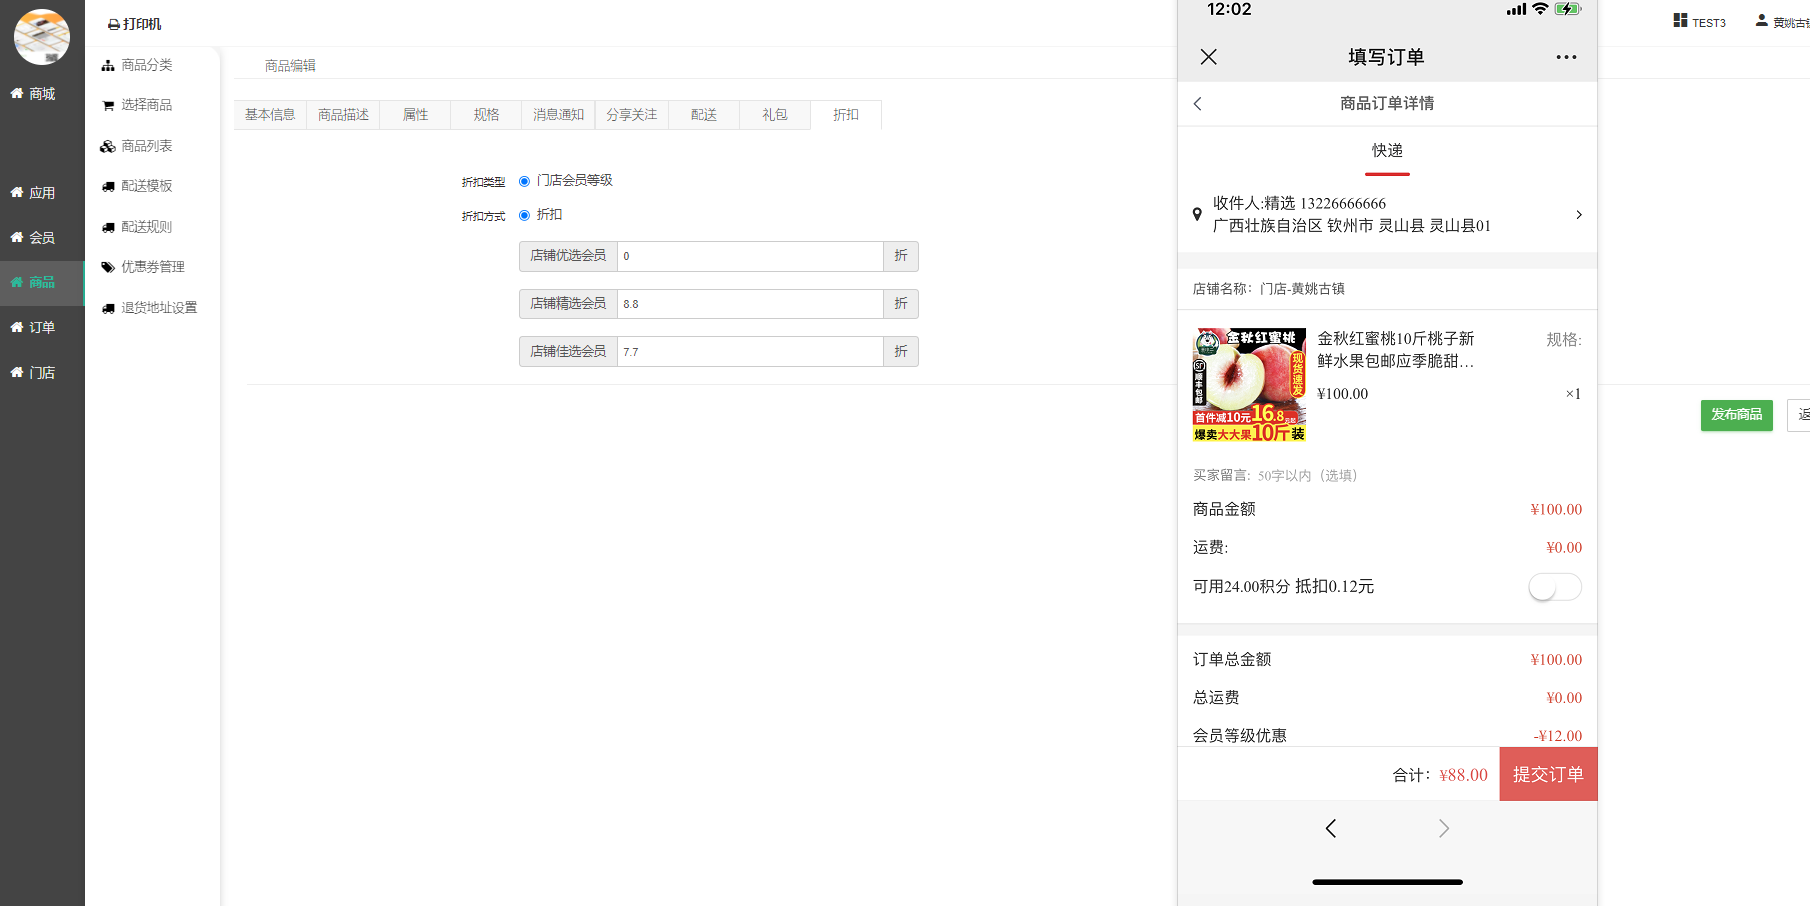Open 商品分类 category tree icon
The width and height of the screenshot is (1810, 906).
(108, 66)
